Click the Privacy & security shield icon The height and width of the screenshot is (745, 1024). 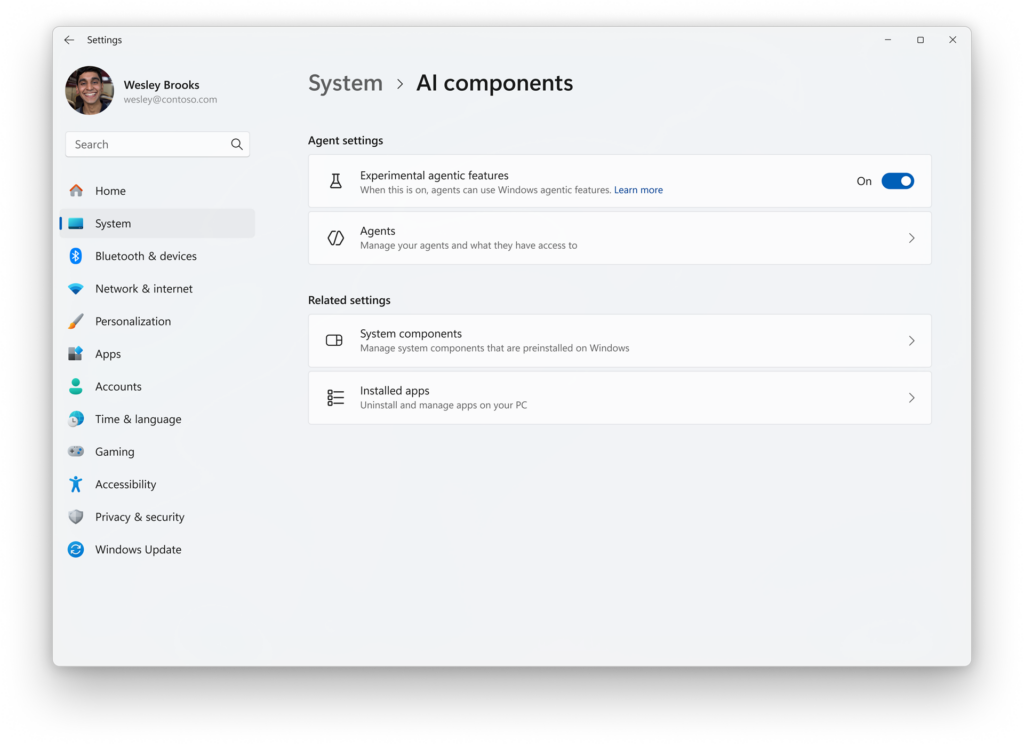[x=76, y=517]
